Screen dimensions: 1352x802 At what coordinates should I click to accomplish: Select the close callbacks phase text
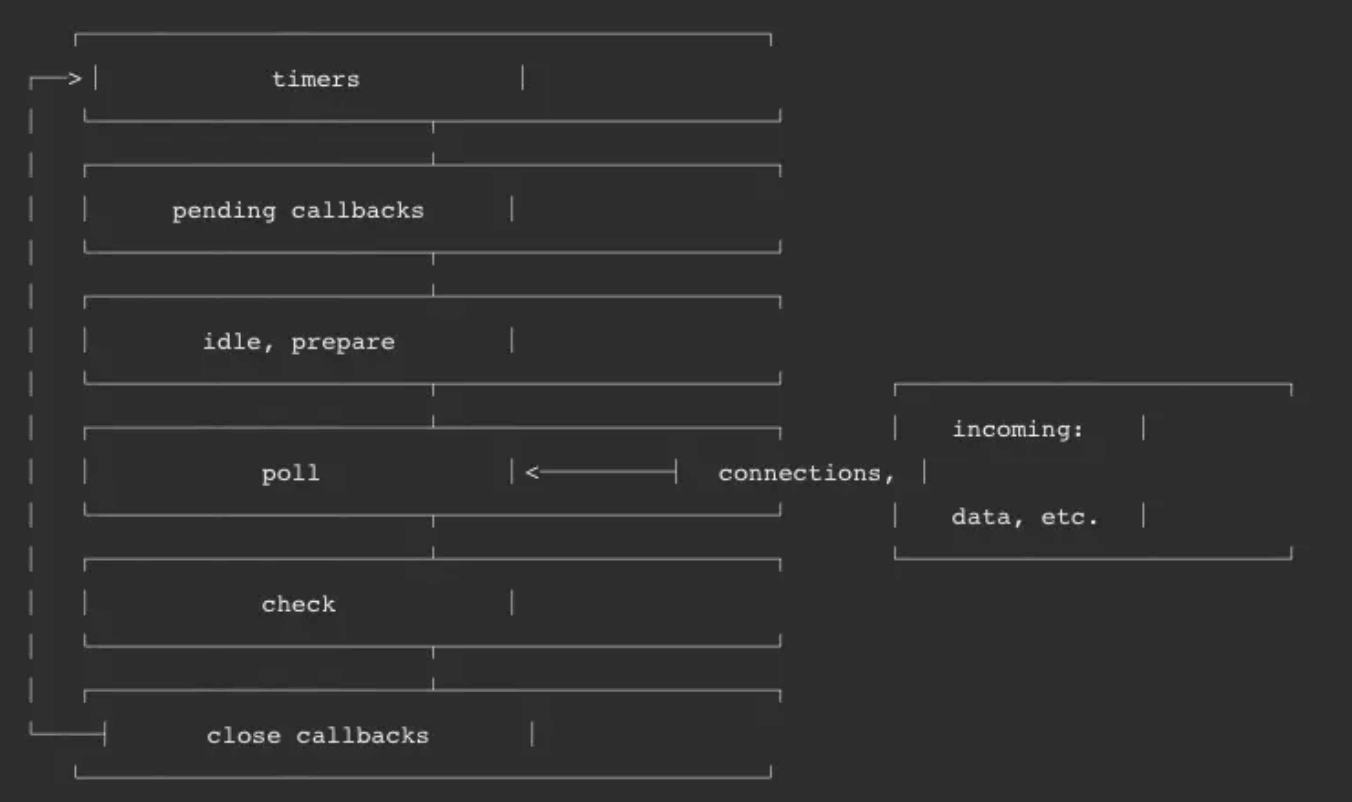(317, 736)
